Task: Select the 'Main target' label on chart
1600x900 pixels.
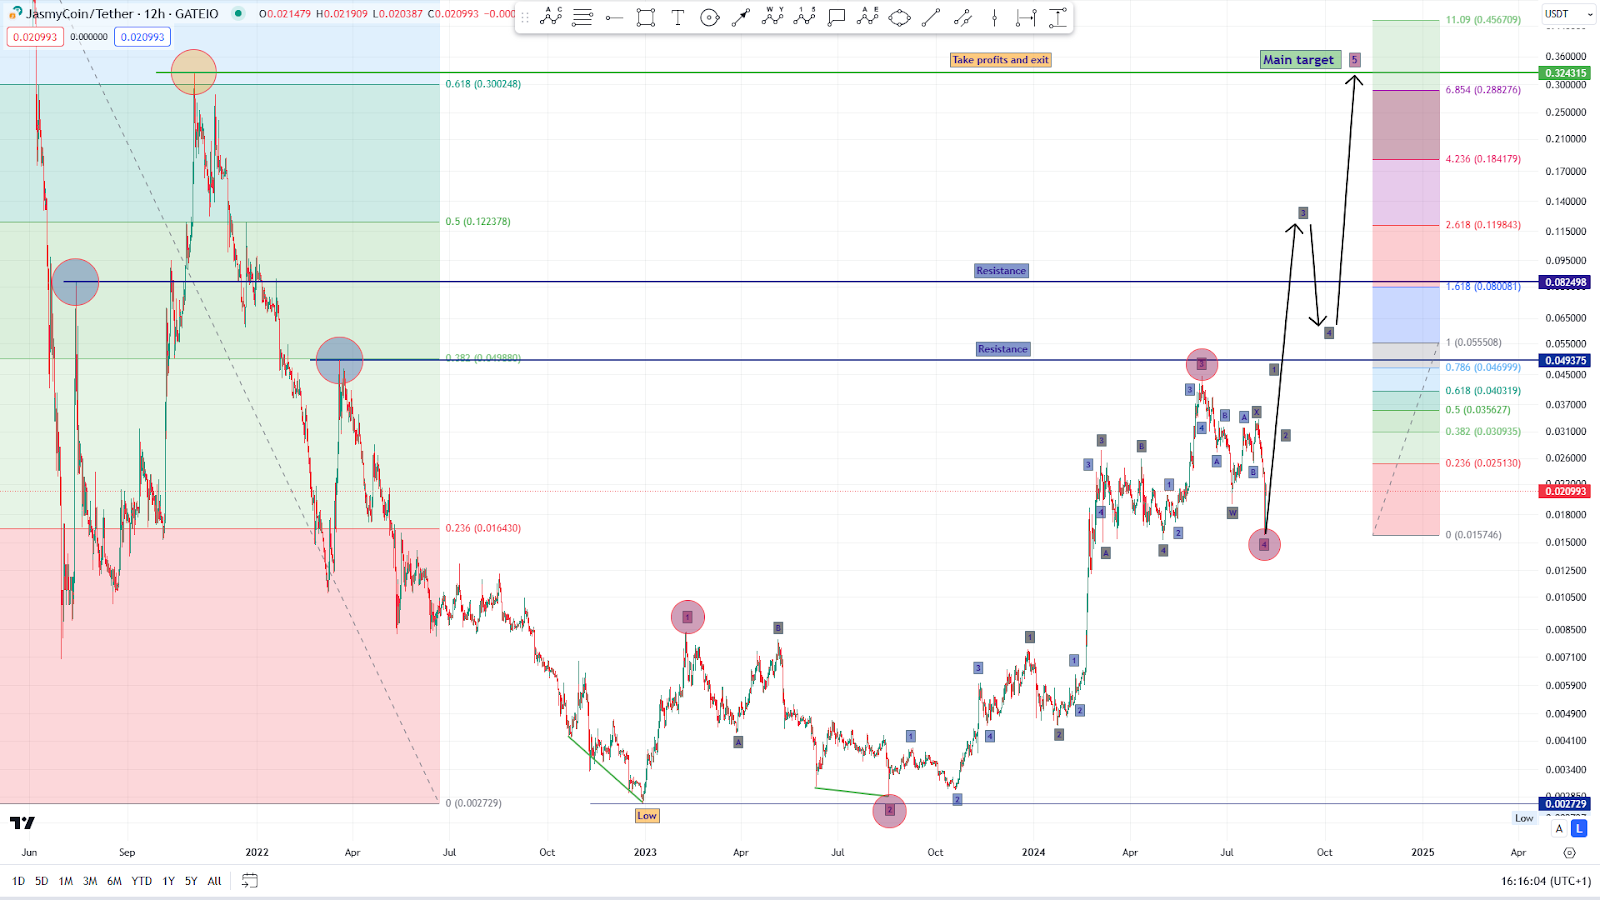Action: (x=1298, y=60)
